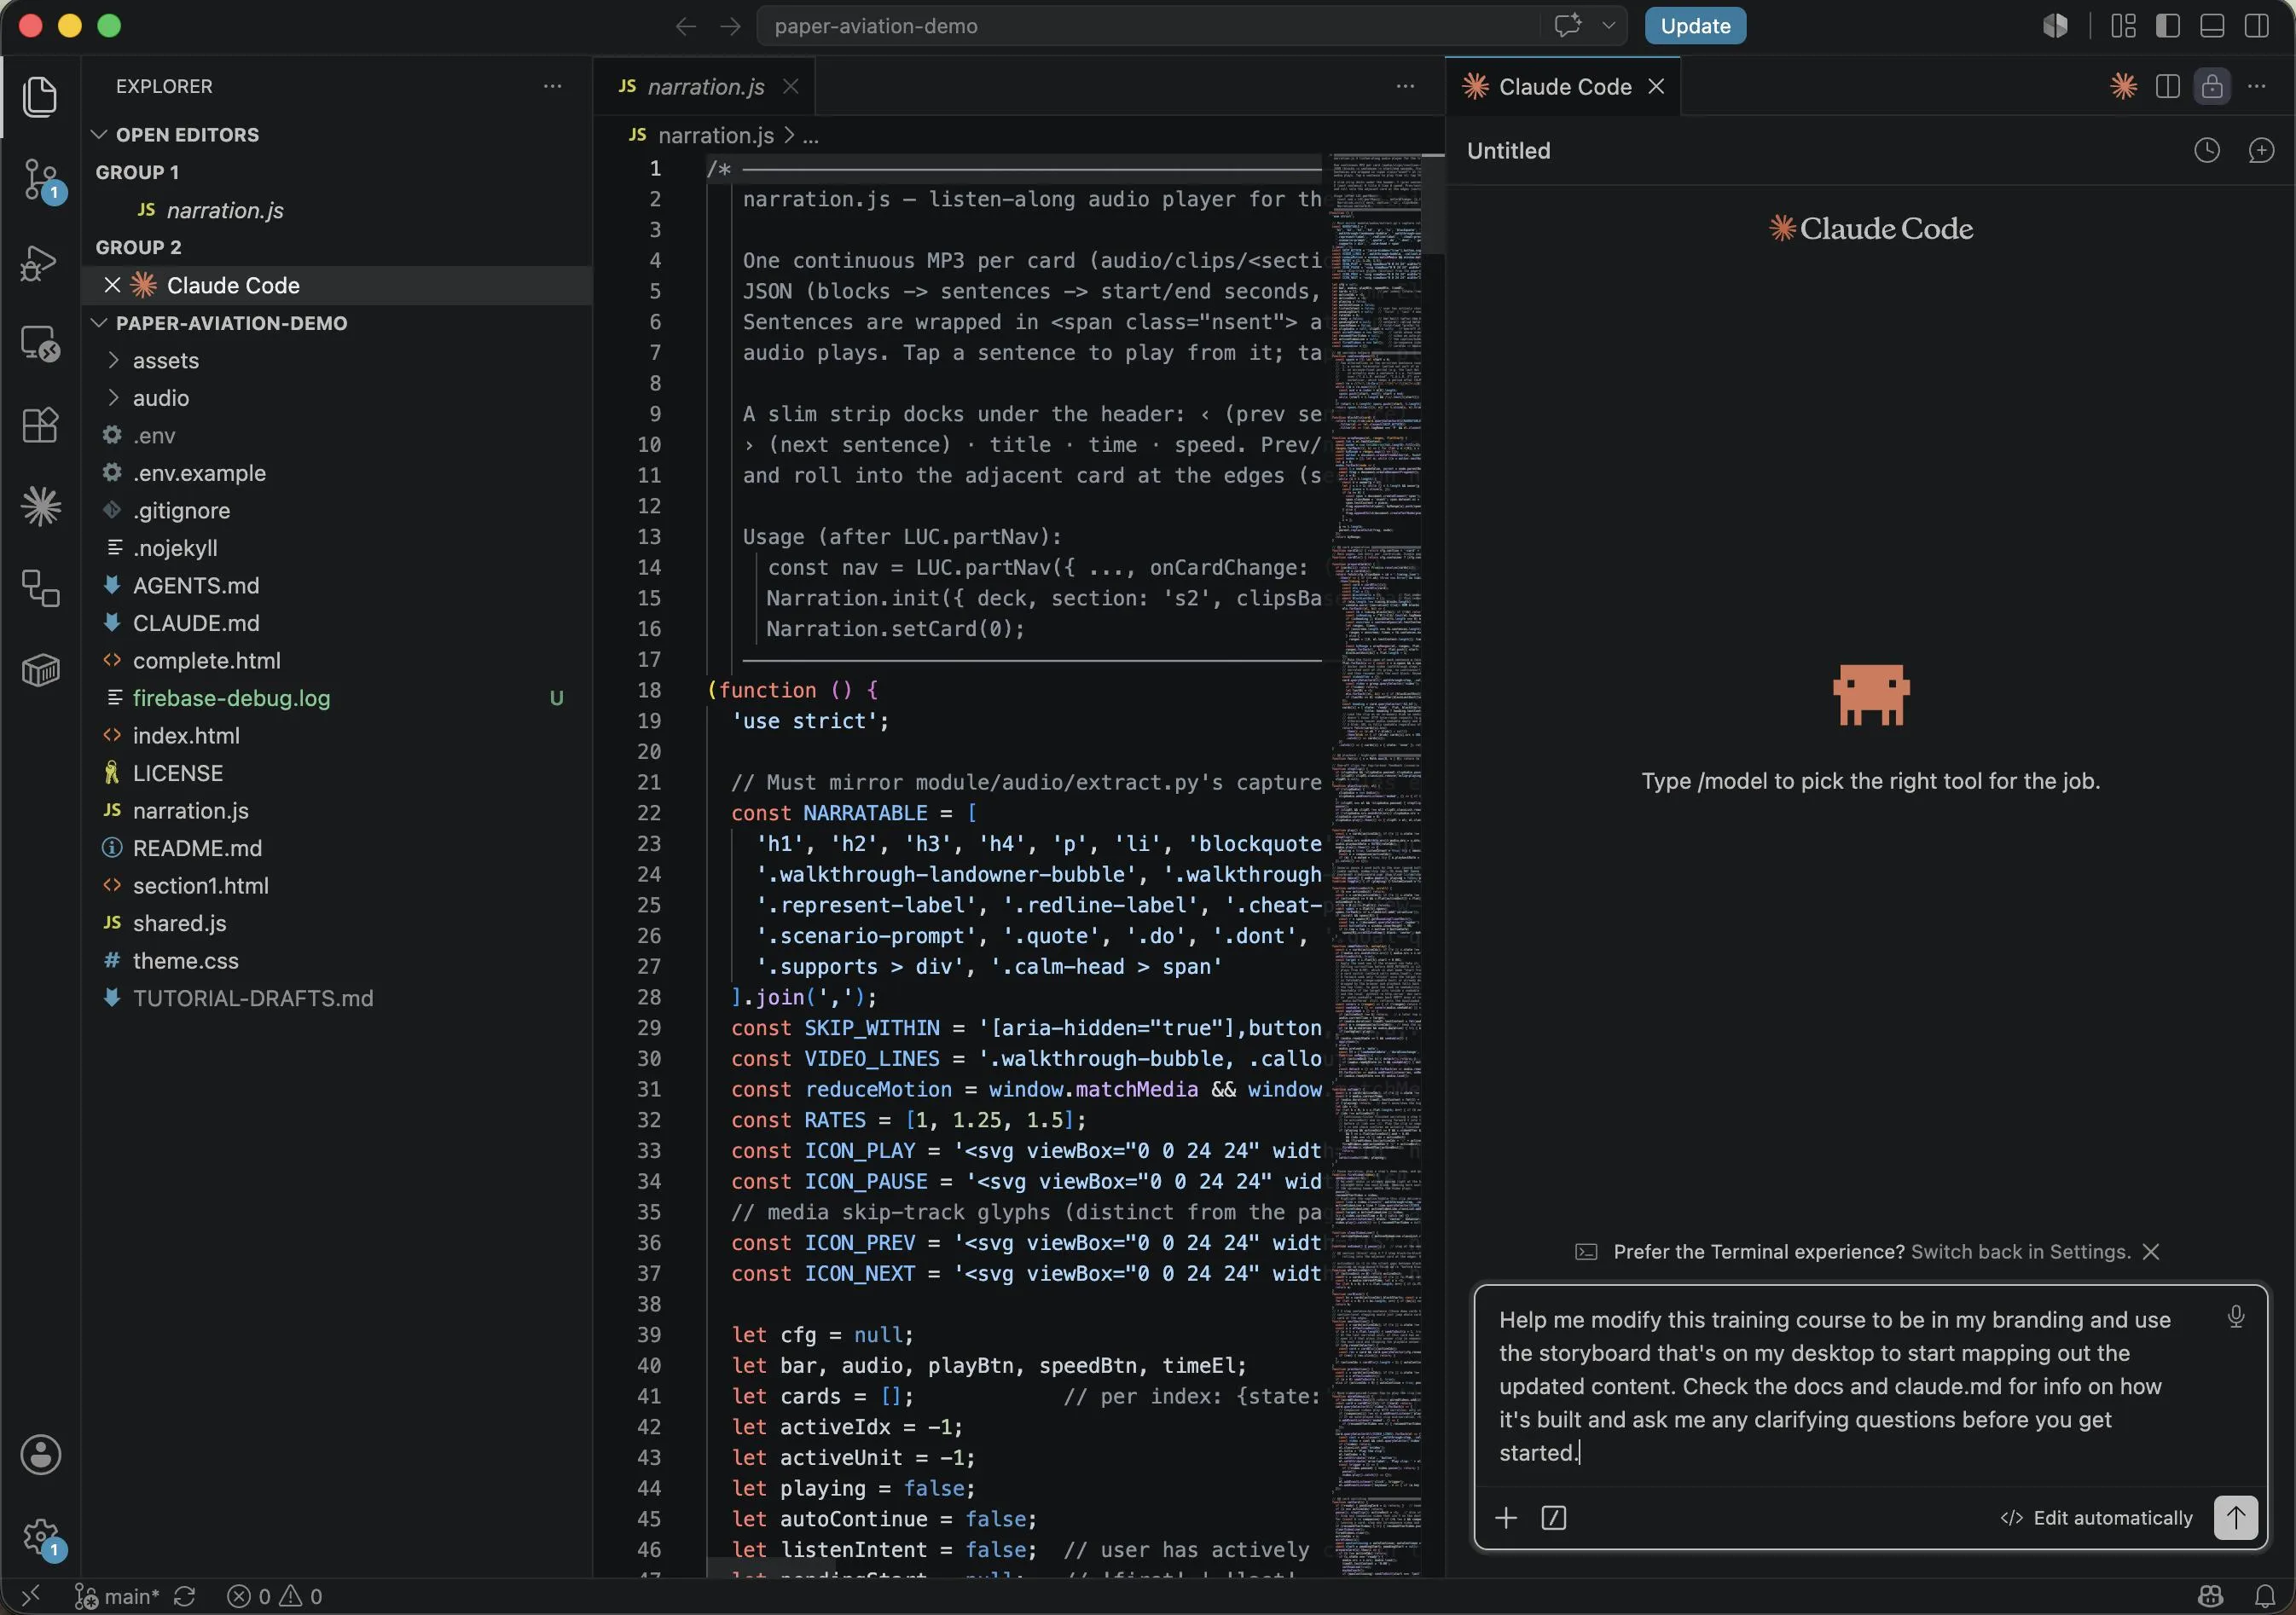Open the Source Control view
The image size is (2296, 1615).
point(40,180)
